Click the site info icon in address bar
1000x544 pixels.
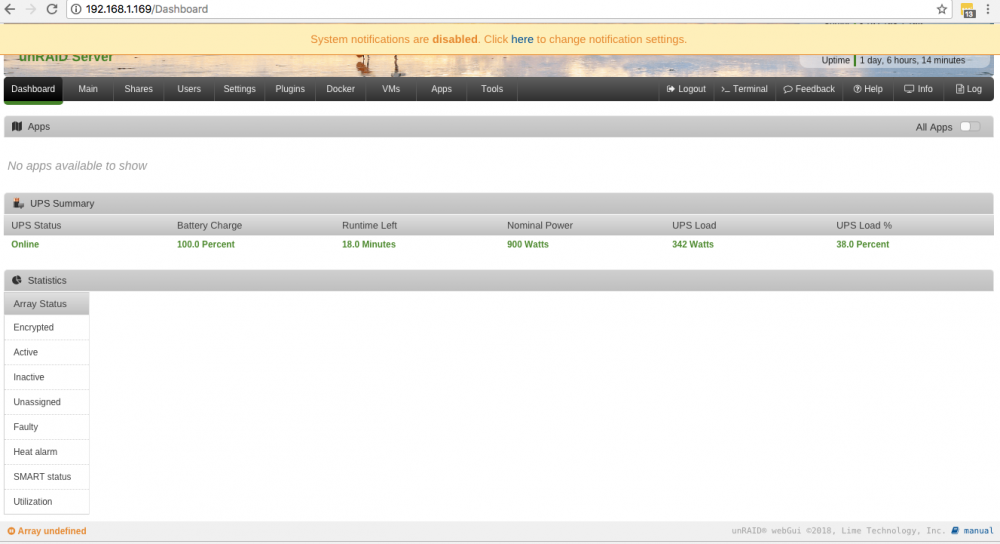point(76,9)
